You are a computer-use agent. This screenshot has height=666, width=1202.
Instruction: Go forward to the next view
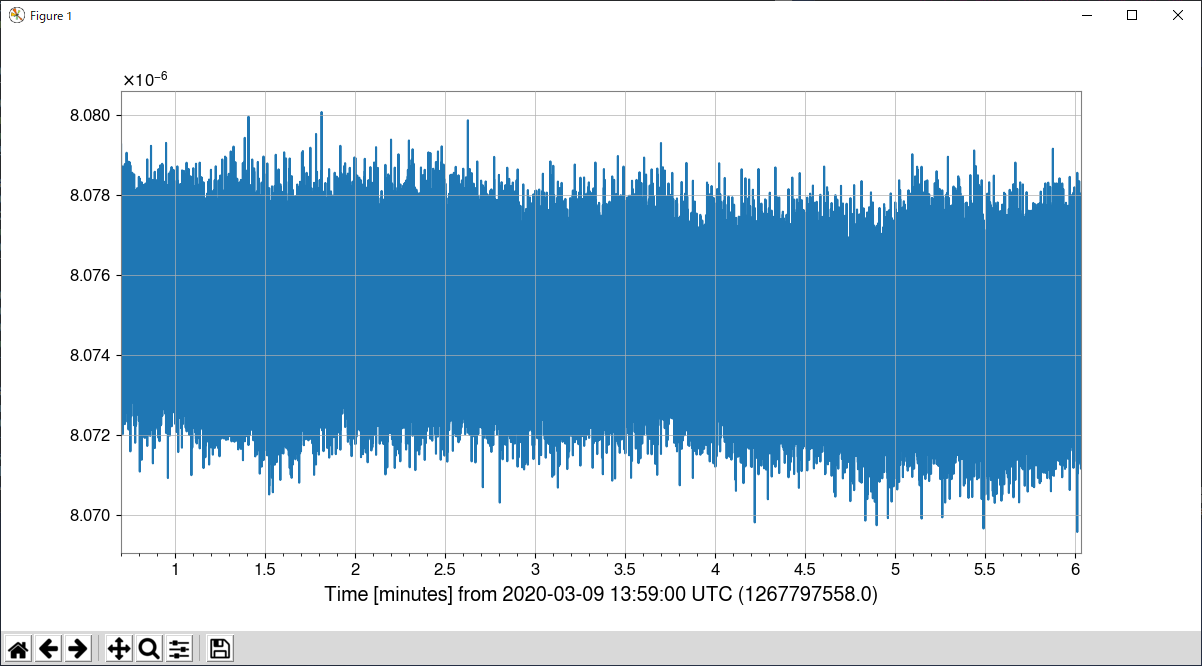[78, 649]
